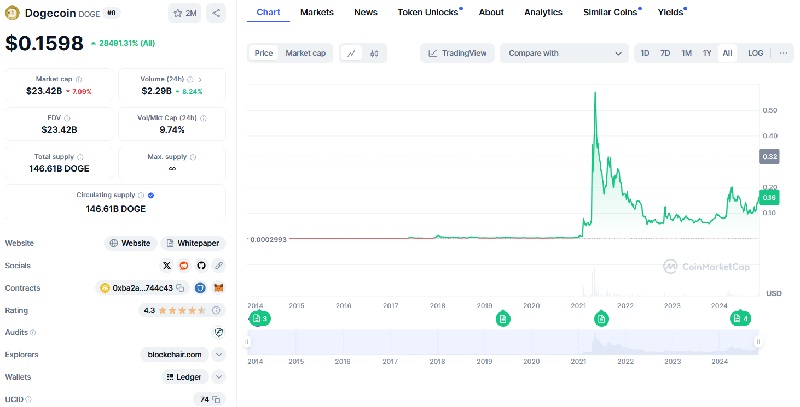Switch to line chart icon
Screen dimensions: 800x407
tap(351, 53)
